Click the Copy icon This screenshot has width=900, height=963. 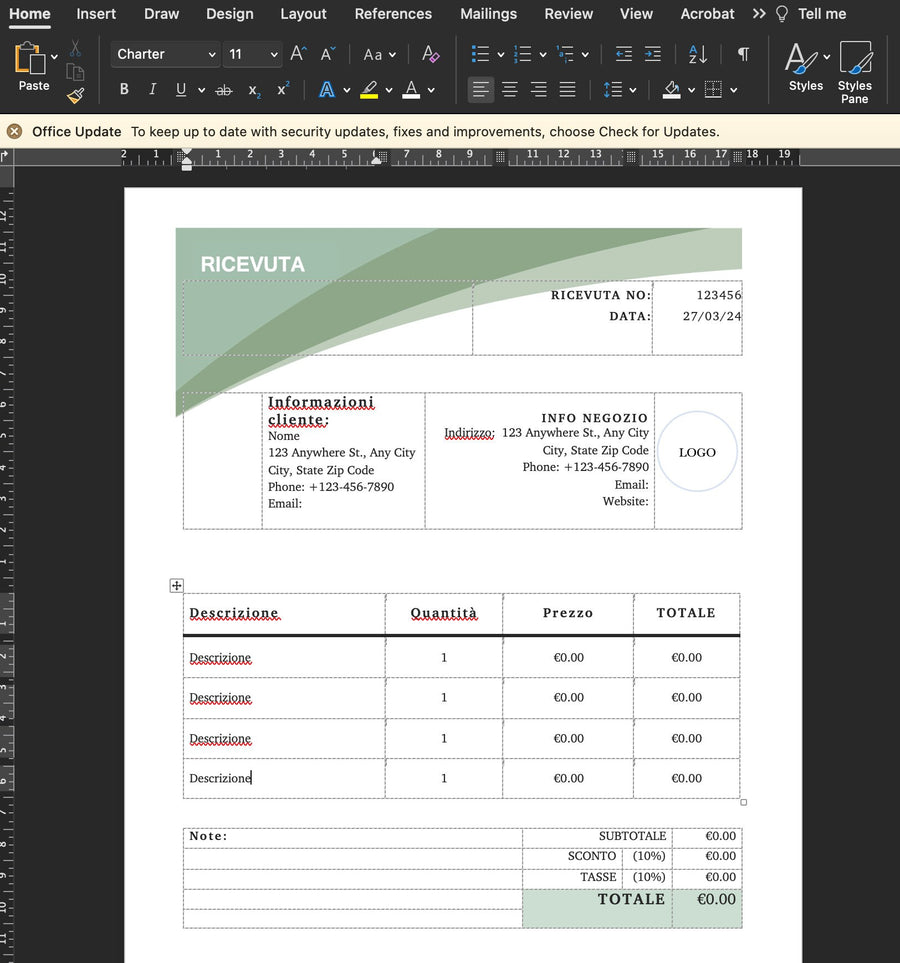[x=75, y=72]
